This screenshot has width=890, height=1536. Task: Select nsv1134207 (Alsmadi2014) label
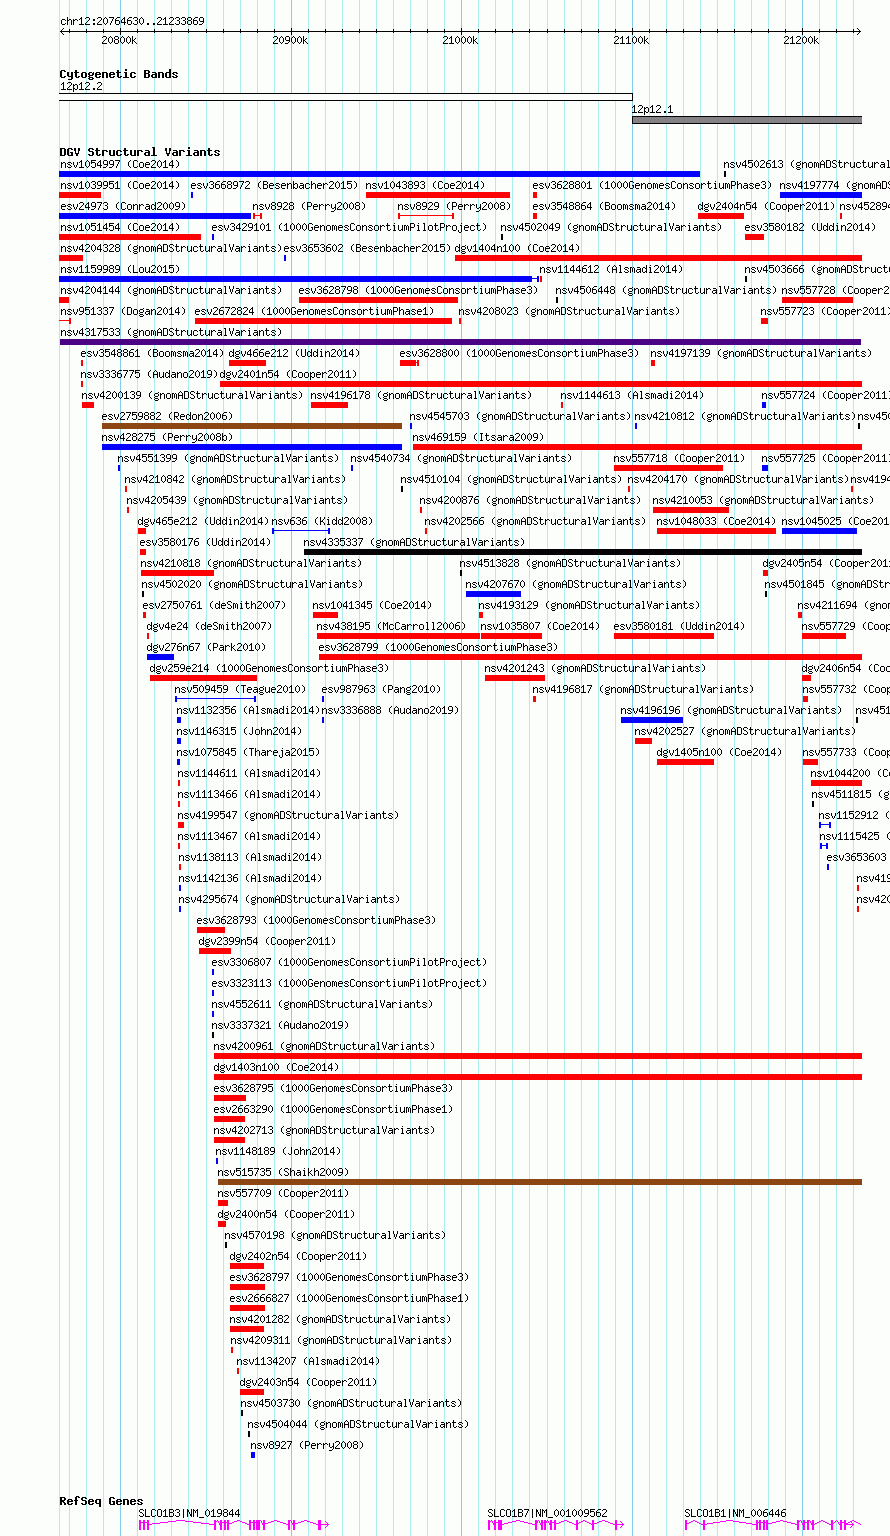308,1361
